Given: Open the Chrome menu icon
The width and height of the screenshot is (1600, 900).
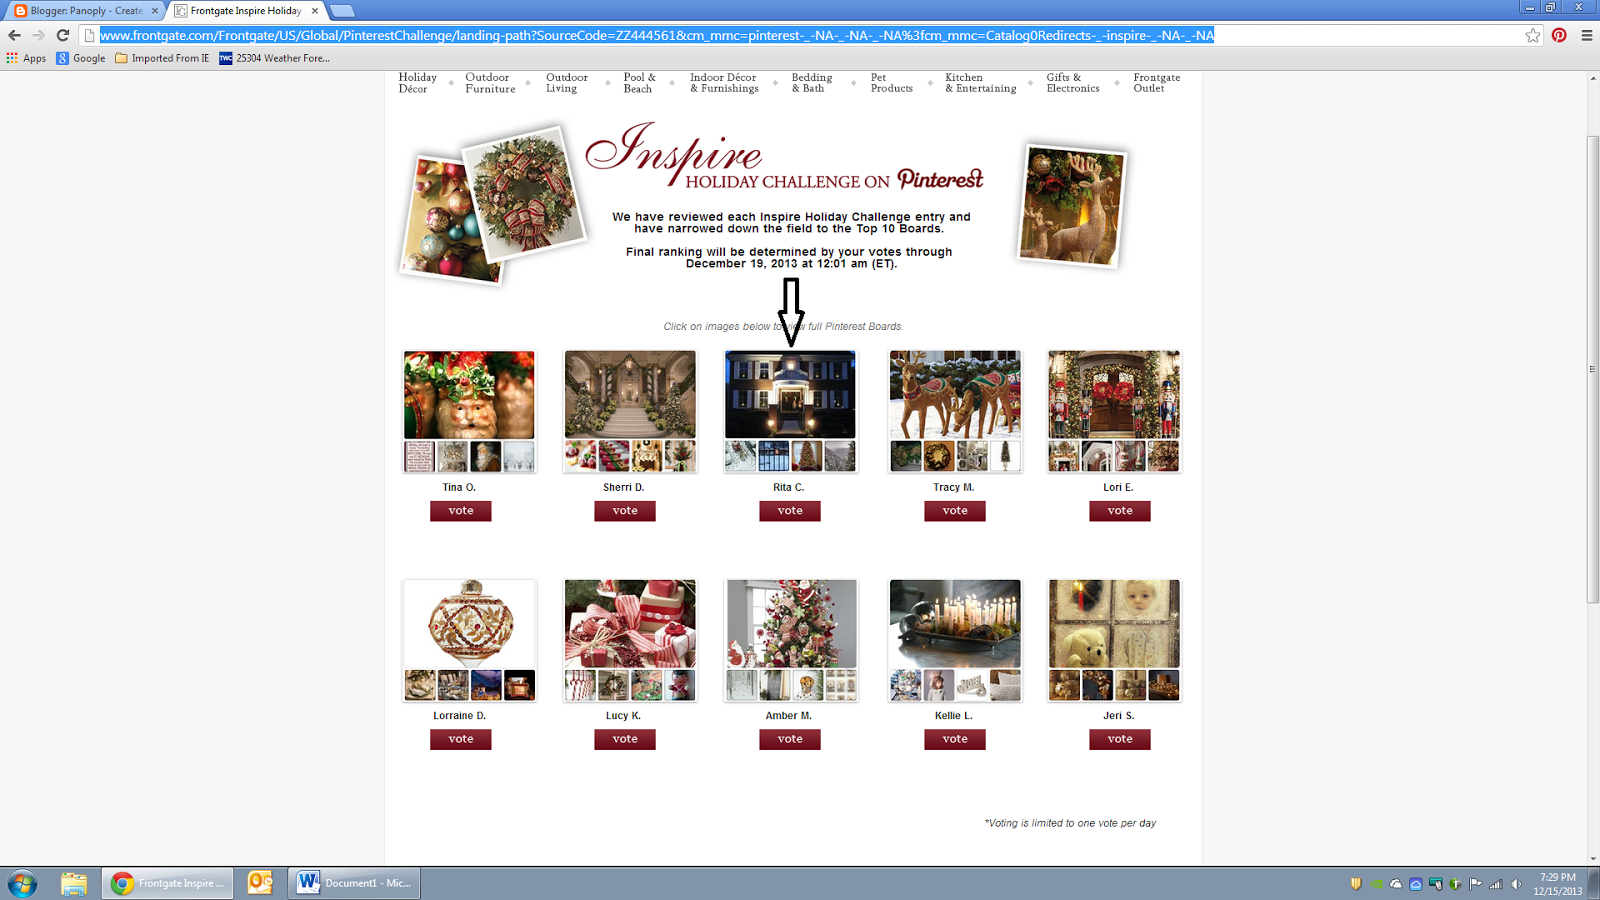Looking at the screenshot, I should pos(1587,35).
